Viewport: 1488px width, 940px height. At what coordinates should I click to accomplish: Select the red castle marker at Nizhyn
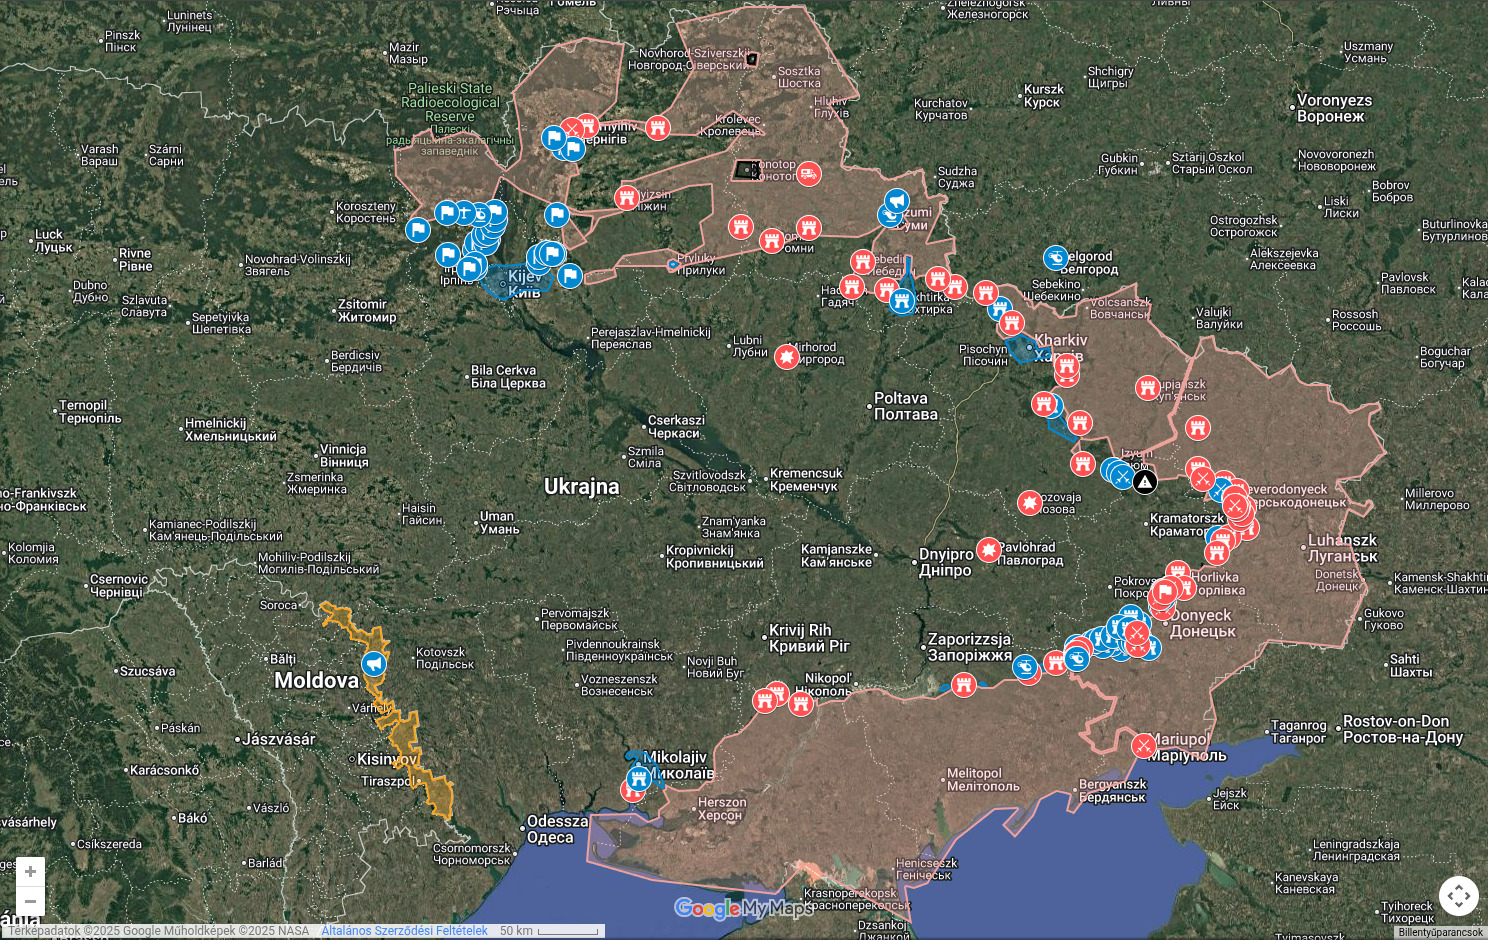(627, 197)
